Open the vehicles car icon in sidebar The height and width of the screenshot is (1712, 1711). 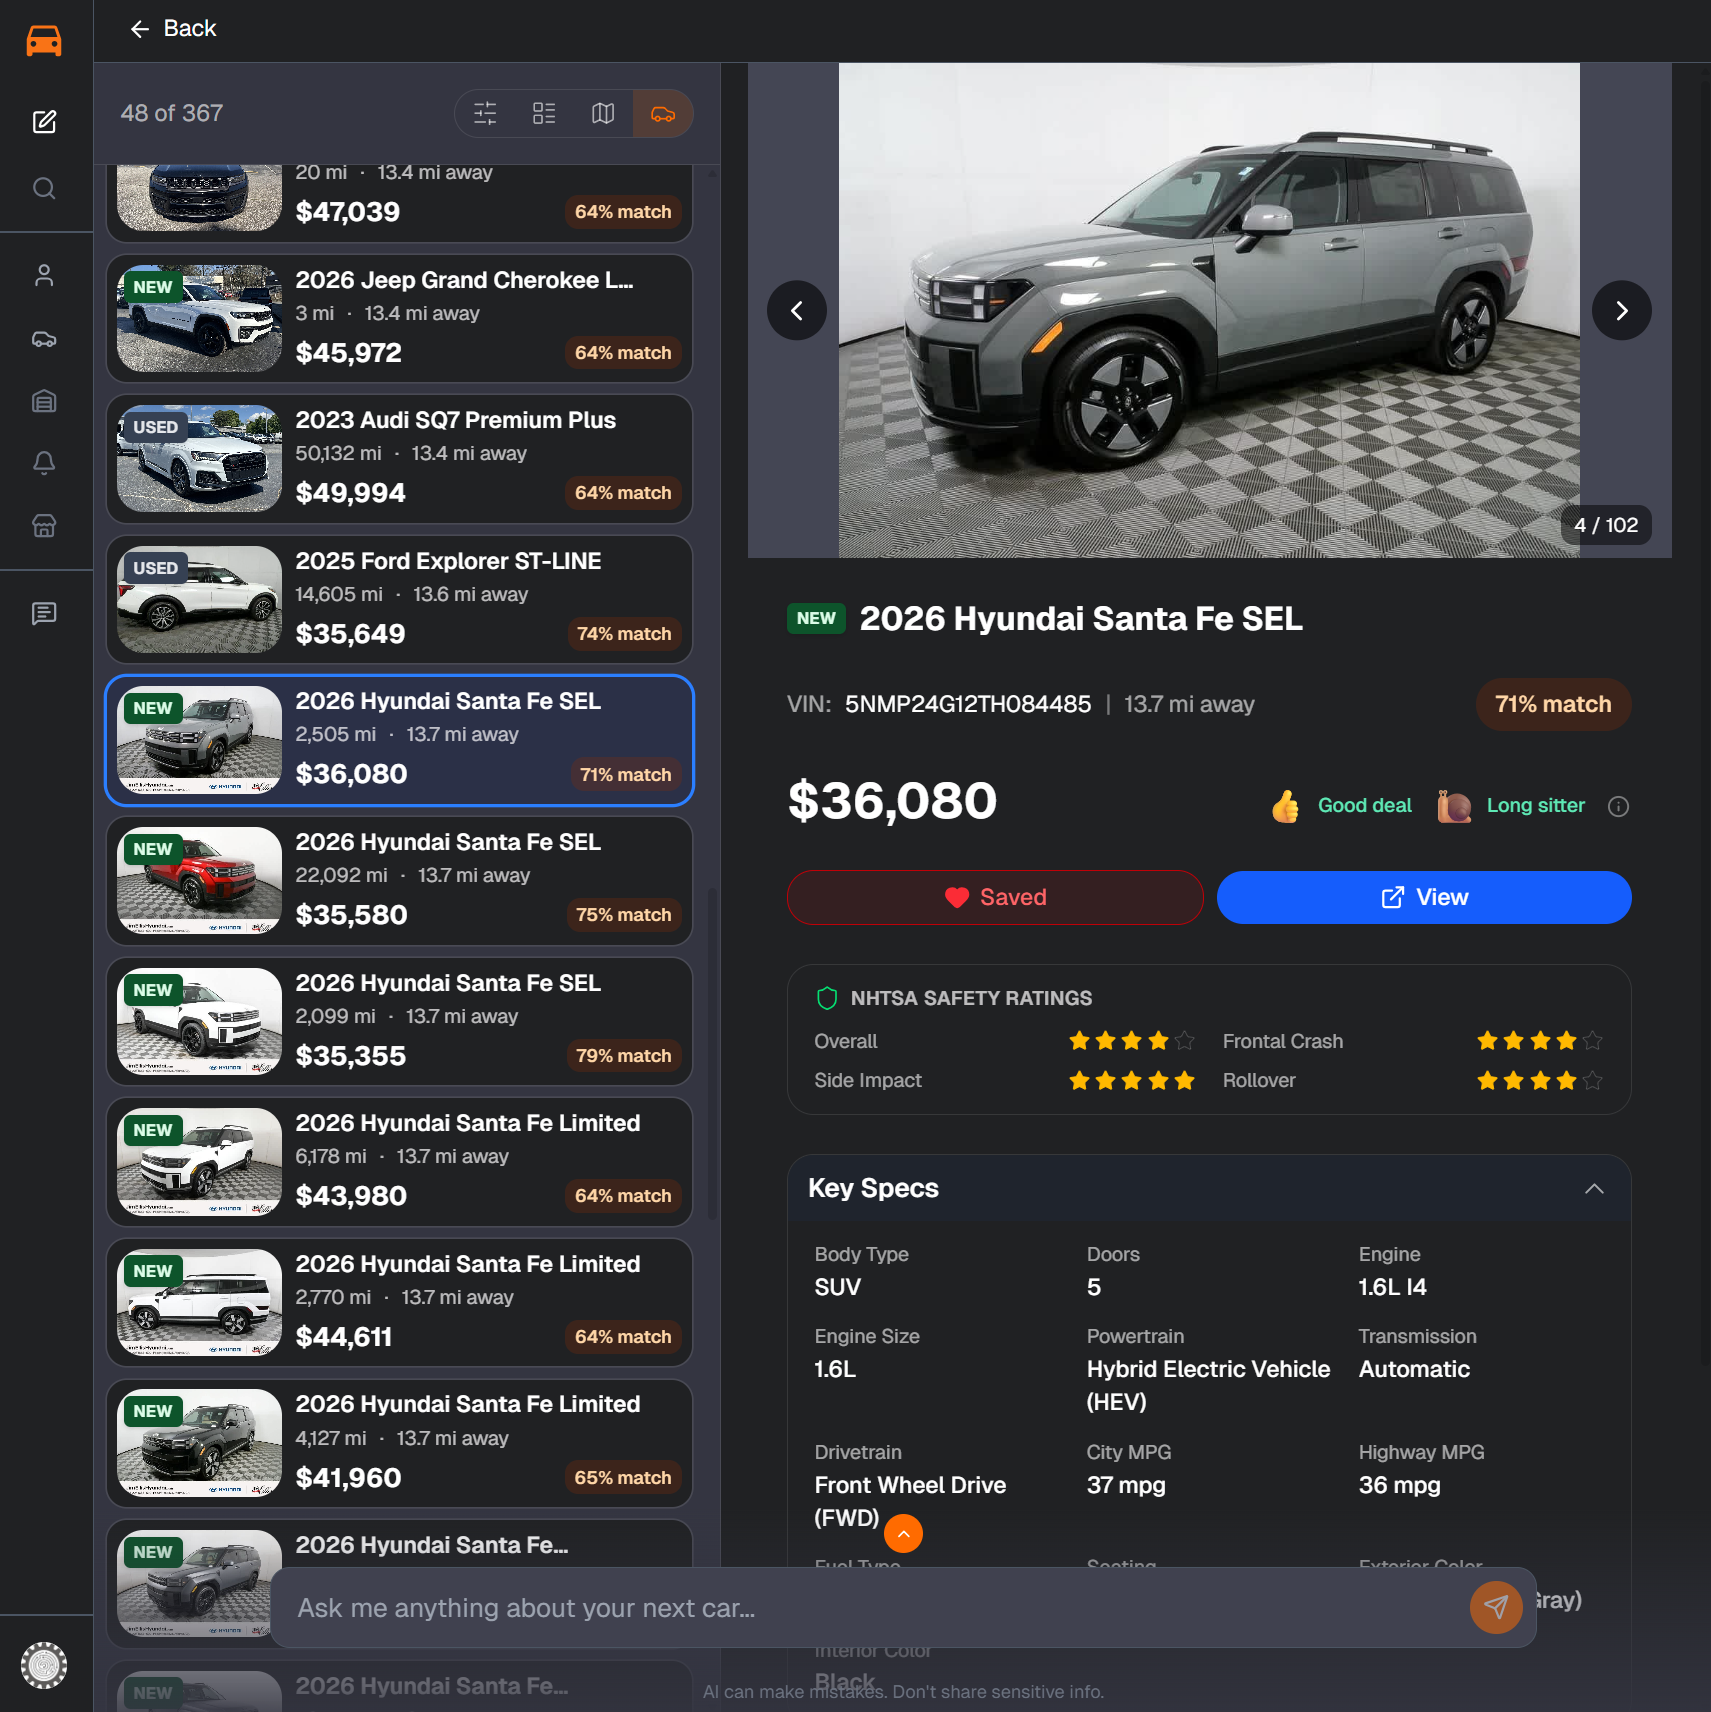[x=44, y=339]
